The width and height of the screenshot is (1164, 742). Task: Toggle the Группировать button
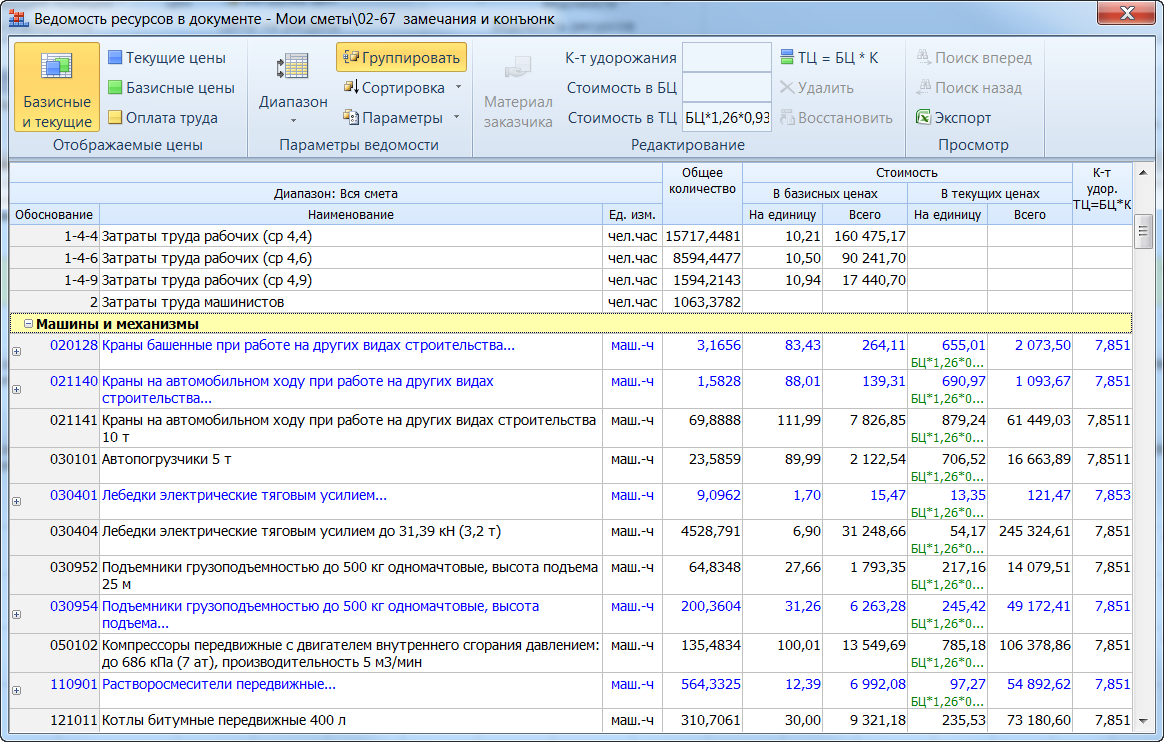[401, 58]
